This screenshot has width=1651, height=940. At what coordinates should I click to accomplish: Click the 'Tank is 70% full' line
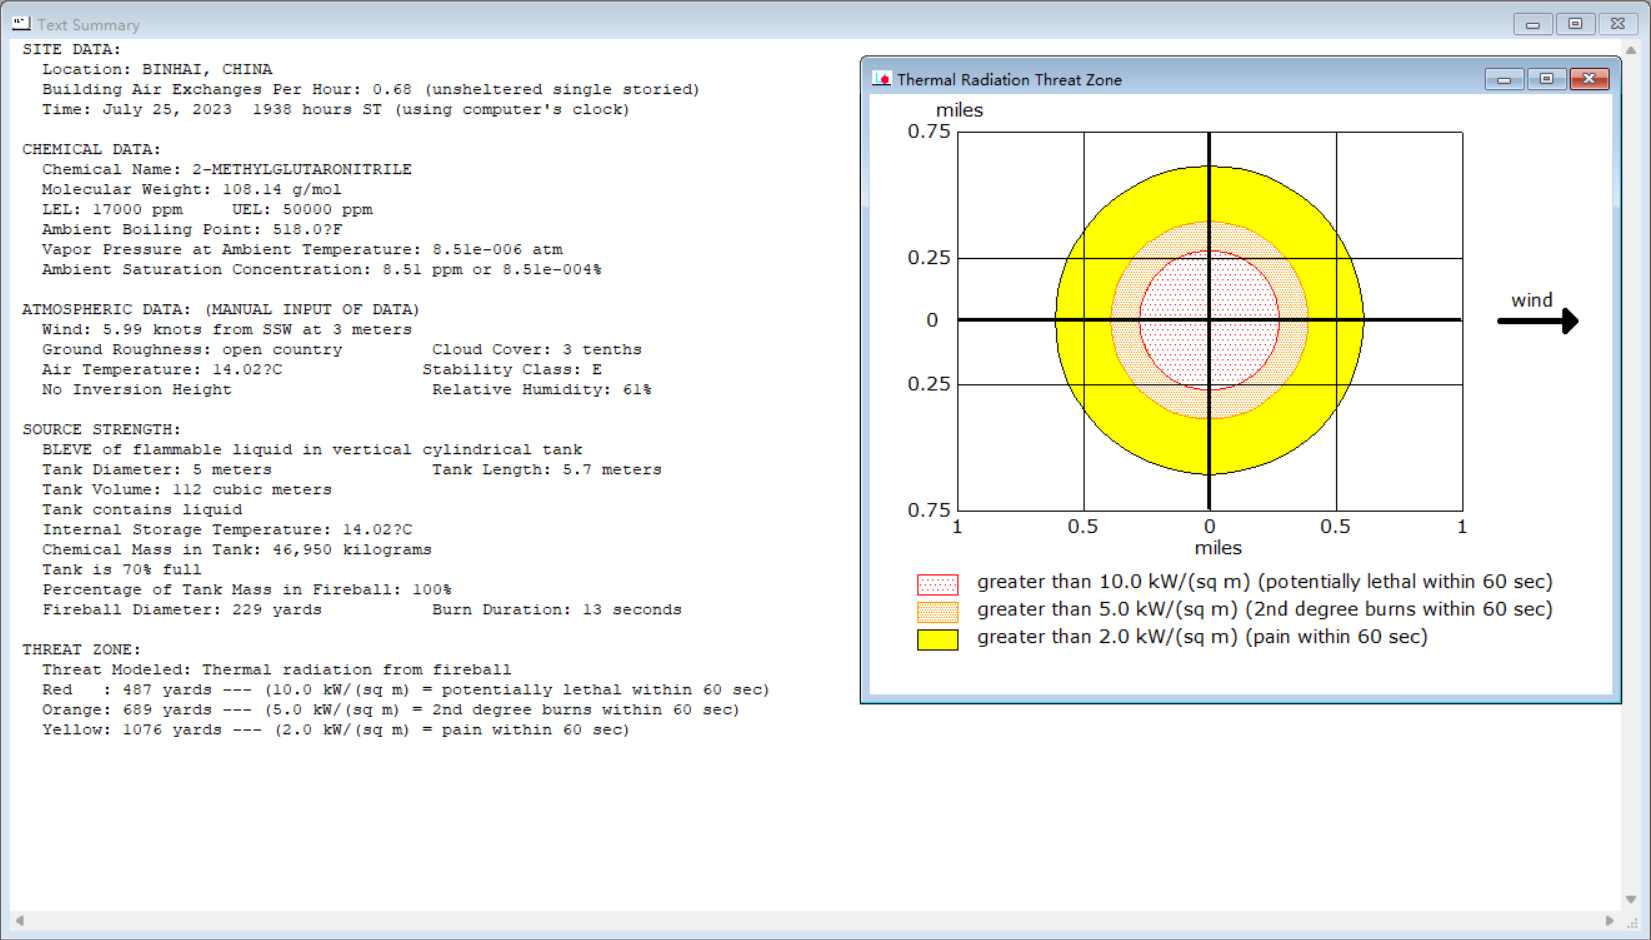click(122, 570)
